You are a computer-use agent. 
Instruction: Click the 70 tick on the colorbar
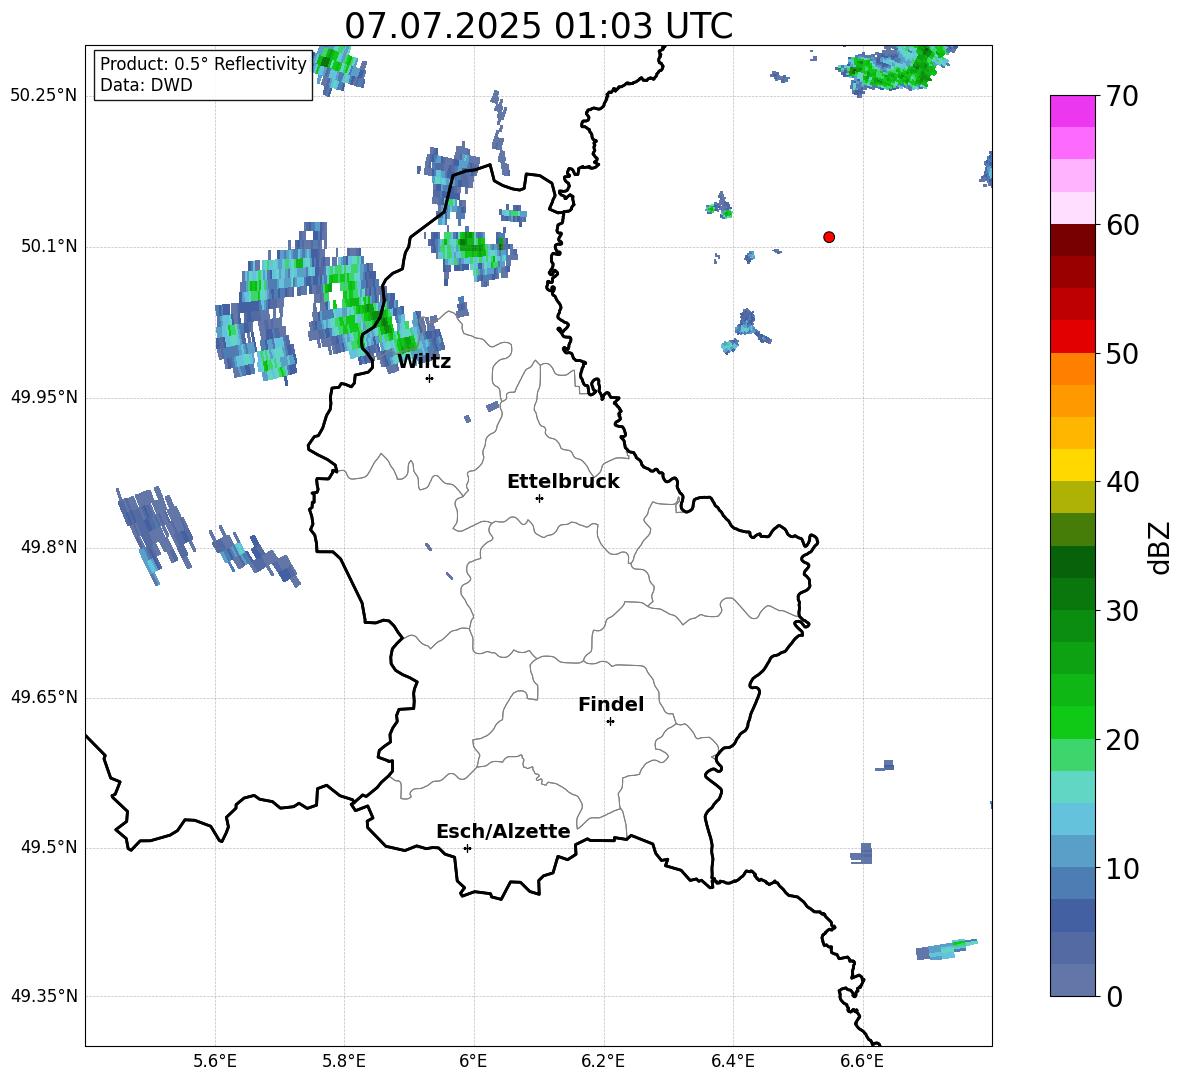click(1122, 96)
